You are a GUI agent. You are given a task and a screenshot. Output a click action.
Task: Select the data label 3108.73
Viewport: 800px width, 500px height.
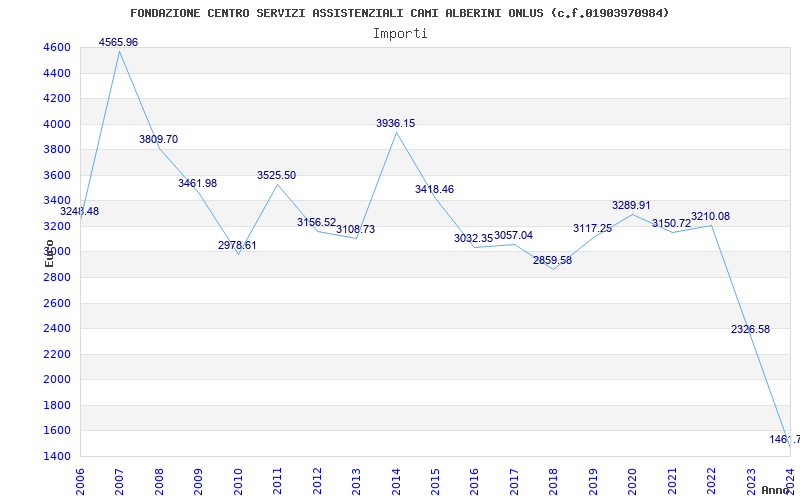pyautogui.click(x=356, y=230)
